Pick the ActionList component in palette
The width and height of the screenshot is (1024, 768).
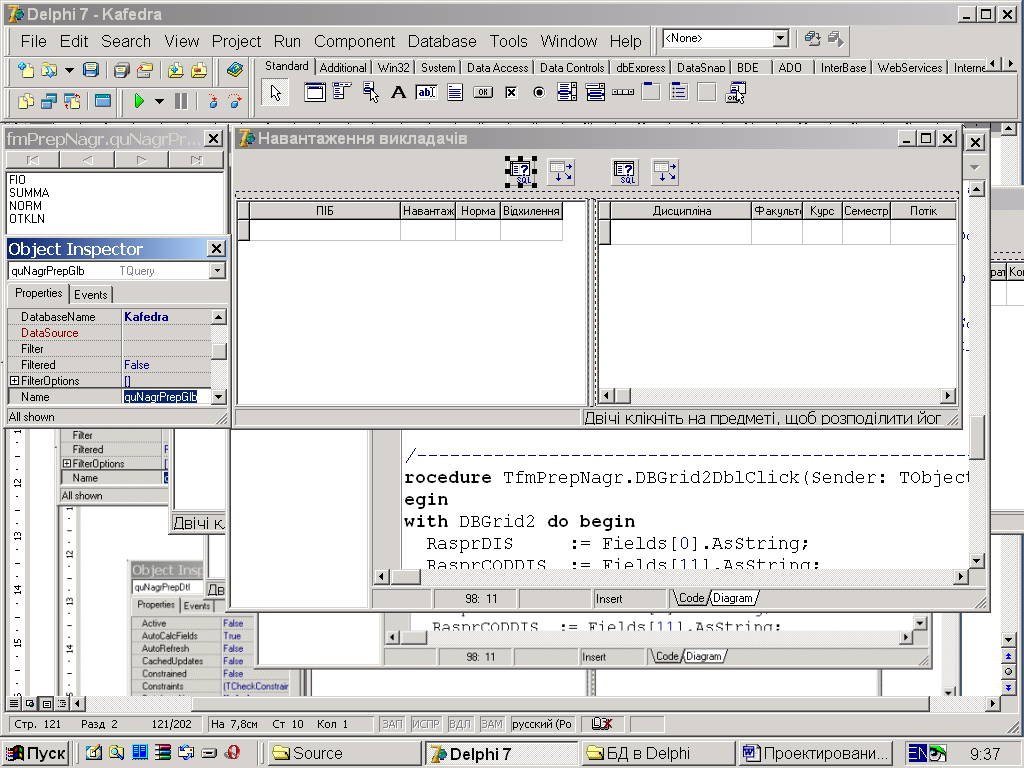736,92
